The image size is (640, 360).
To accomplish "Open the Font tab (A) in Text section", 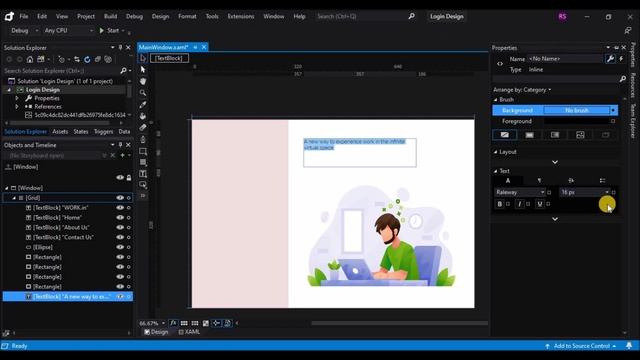I will coord(508,180).
